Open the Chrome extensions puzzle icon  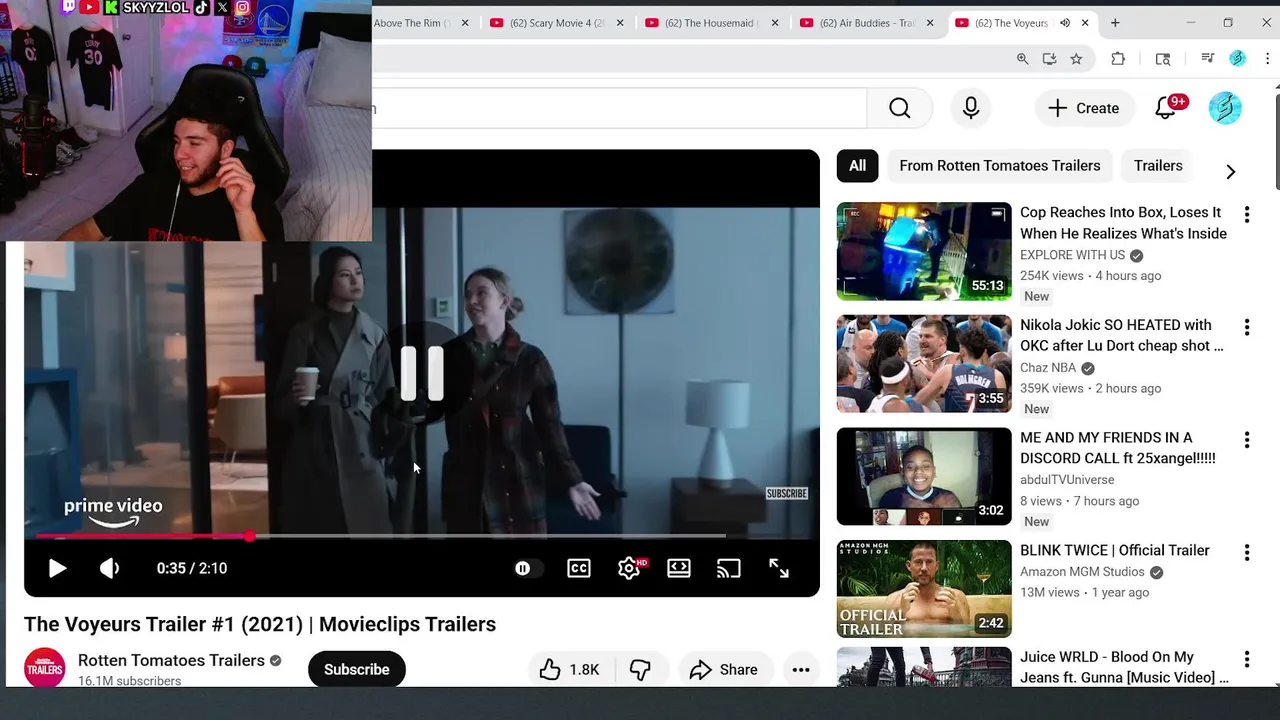1118,59
